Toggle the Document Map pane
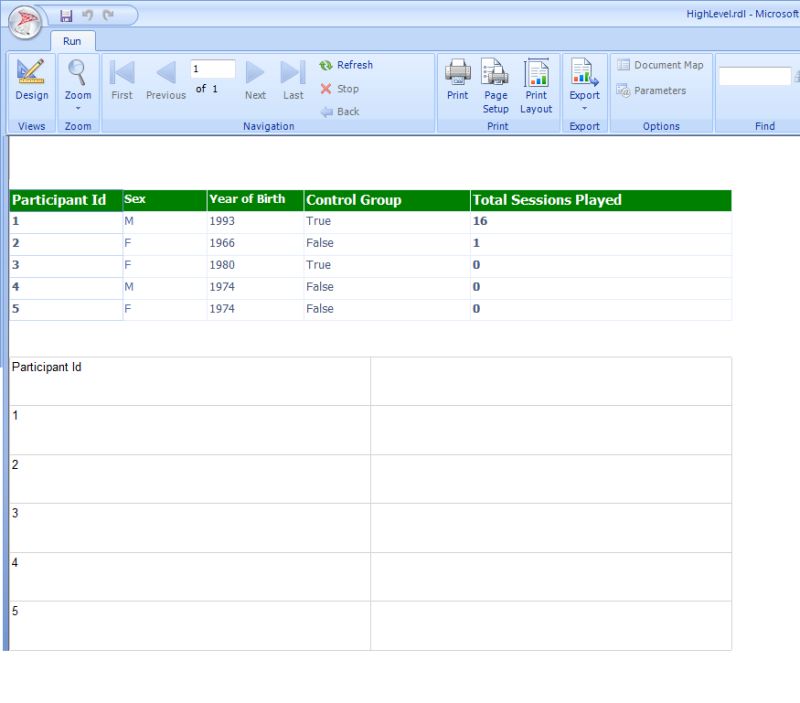 pos(660,64)
